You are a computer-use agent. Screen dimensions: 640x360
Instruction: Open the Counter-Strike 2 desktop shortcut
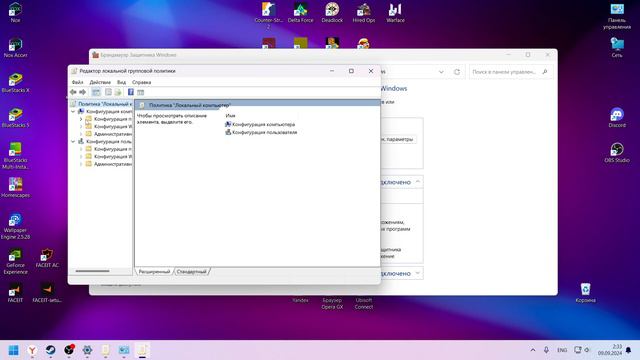pos(269,15)
